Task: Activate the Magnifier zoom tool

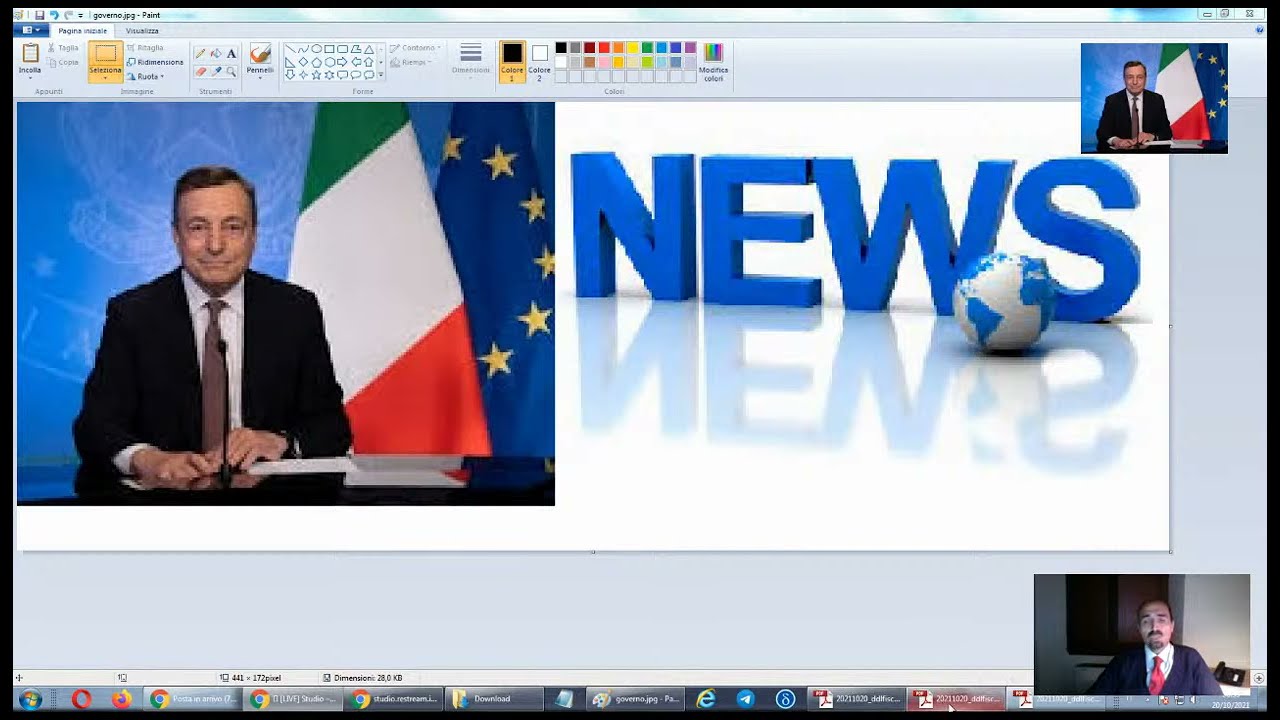Action: 231,72
